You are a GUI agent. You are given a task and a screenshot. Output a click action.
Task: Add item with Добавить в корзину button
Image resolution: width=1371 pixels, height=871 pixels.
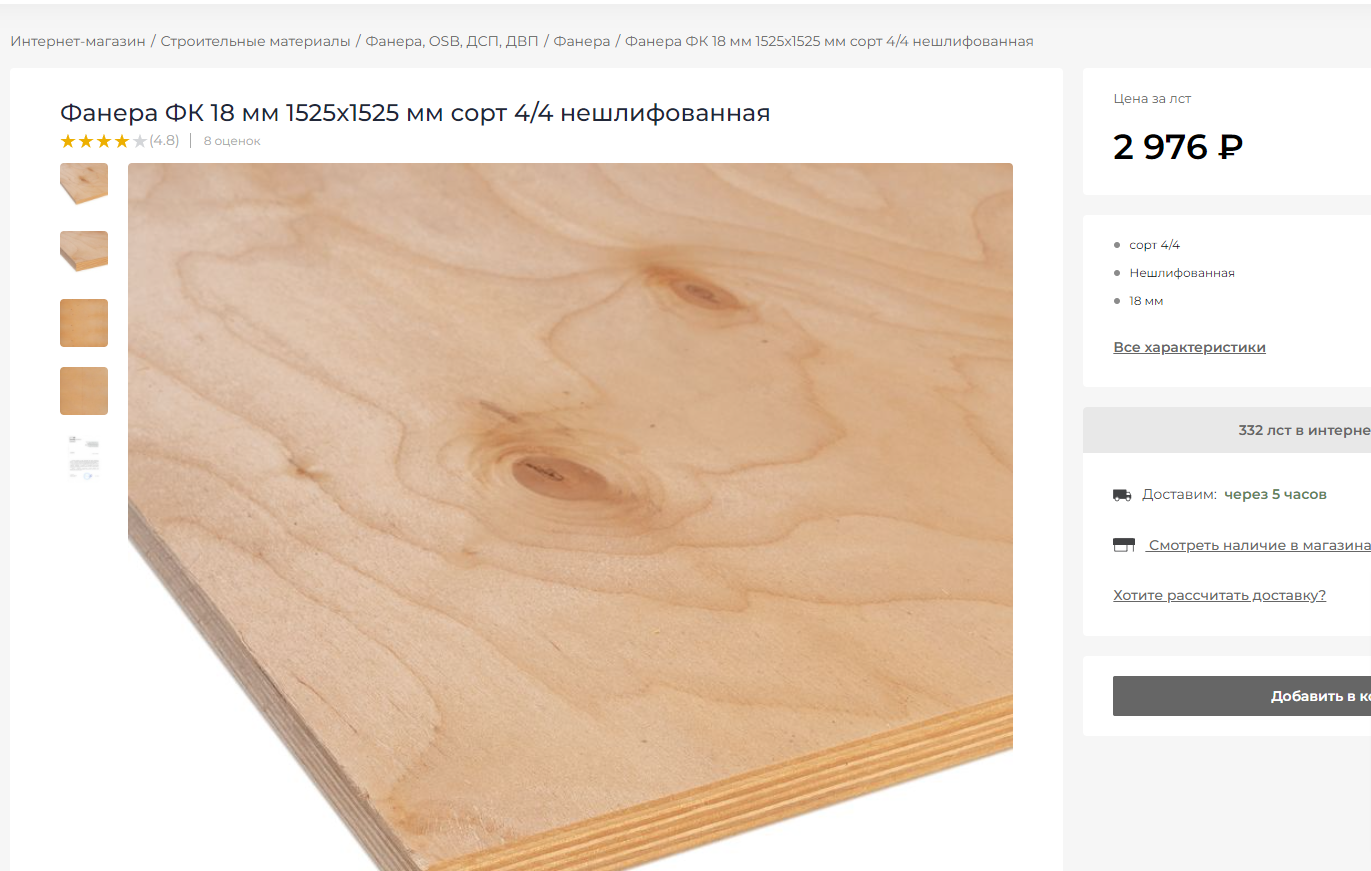click(1242, 696)
